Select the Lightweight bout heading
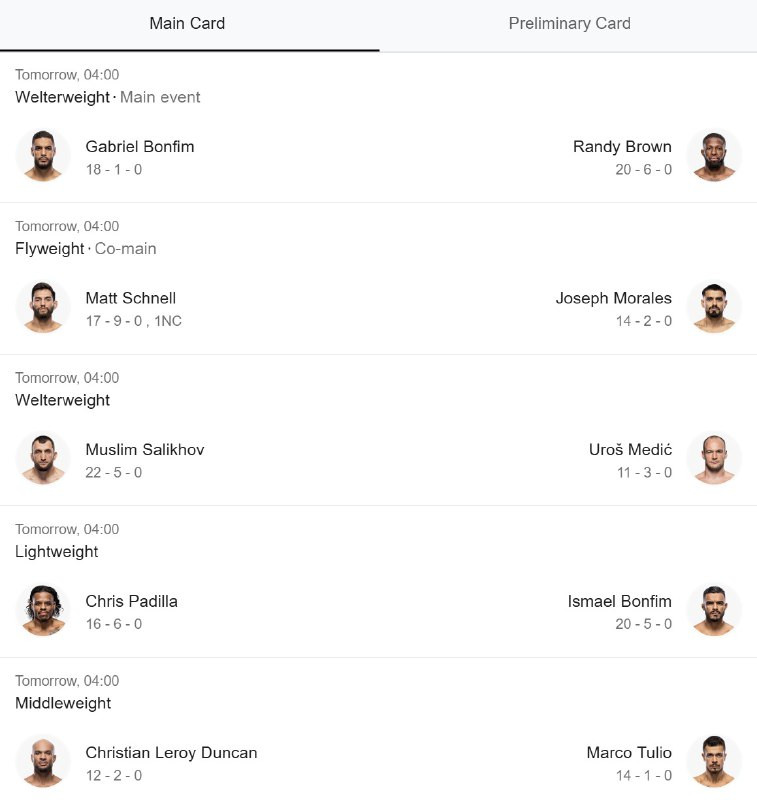 coord(56,552)
